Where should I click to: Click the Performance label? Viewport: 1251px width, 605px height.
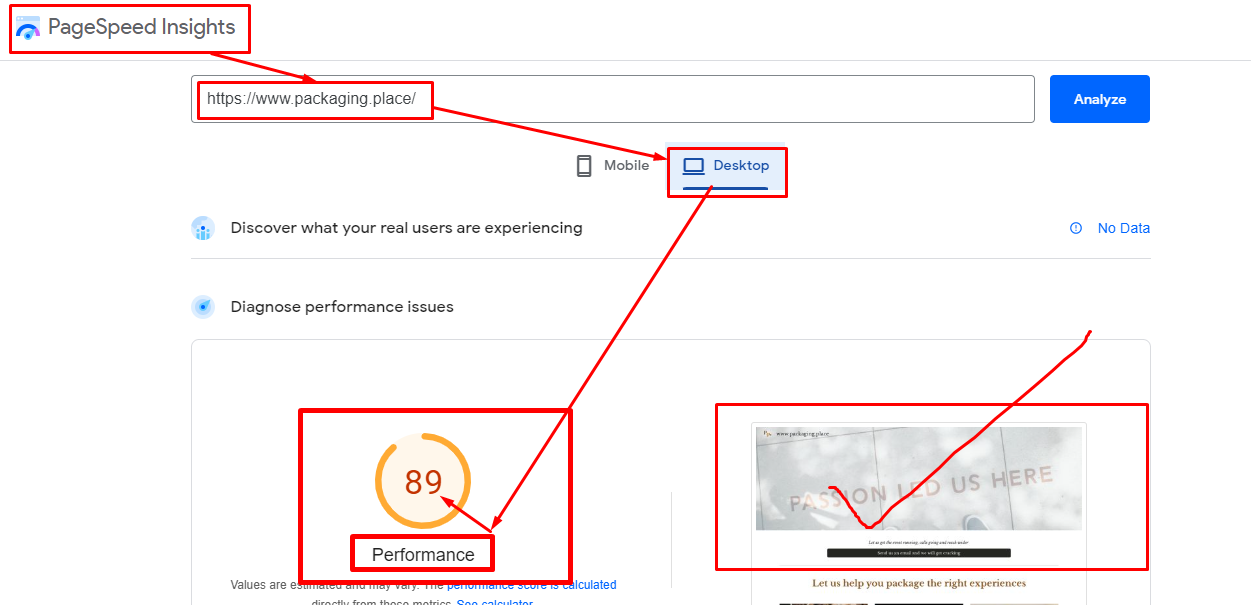423,554
